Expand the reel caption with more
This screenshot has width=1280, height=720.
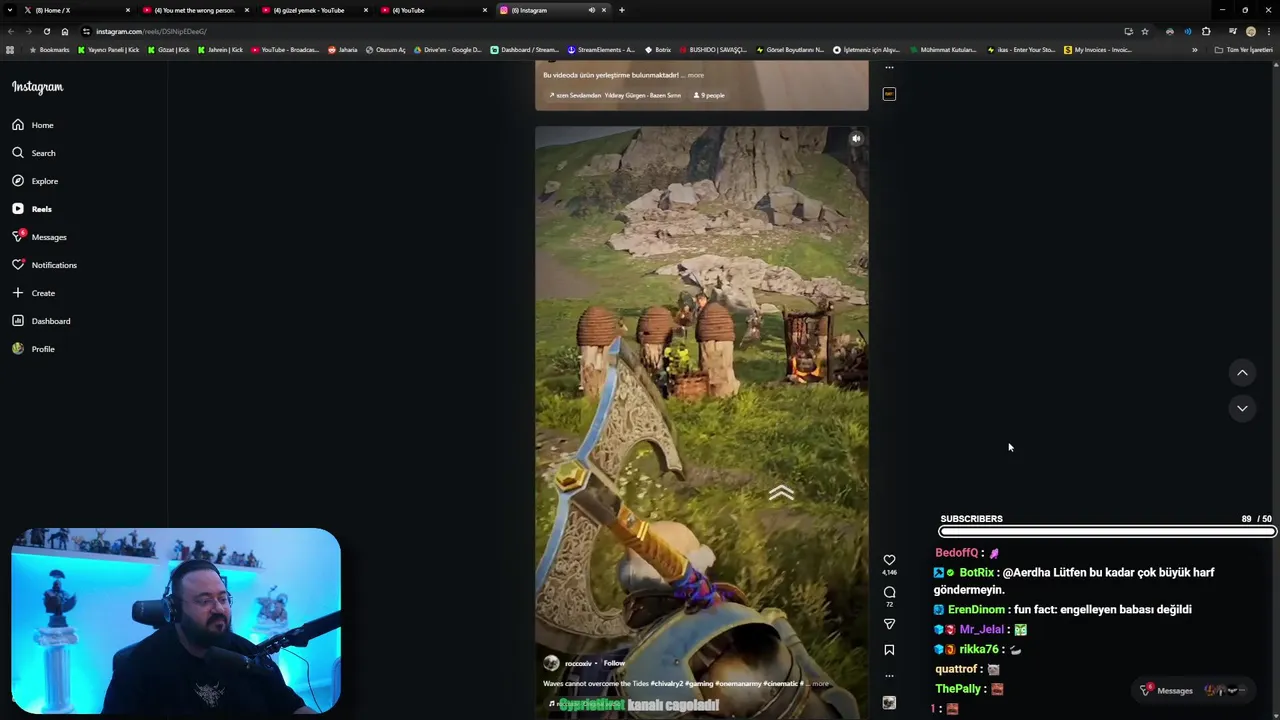(820, 684)
